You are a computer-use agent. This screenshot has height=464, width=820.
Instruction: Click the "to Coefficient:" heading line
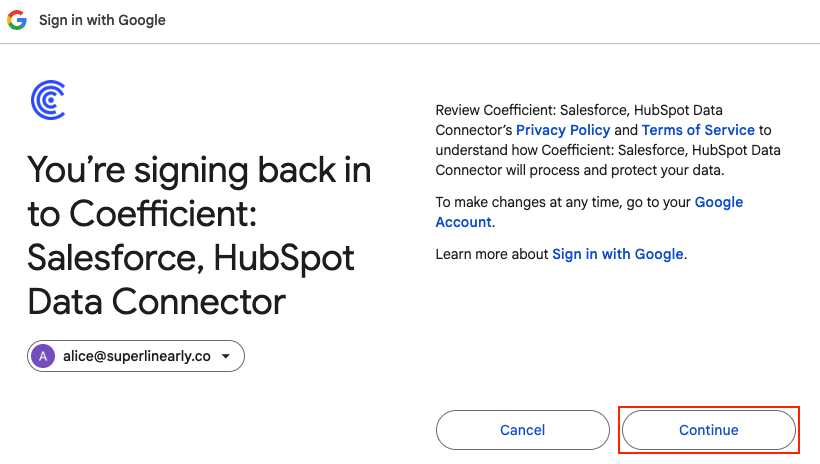pyautogui.click(x=157, y=215)
